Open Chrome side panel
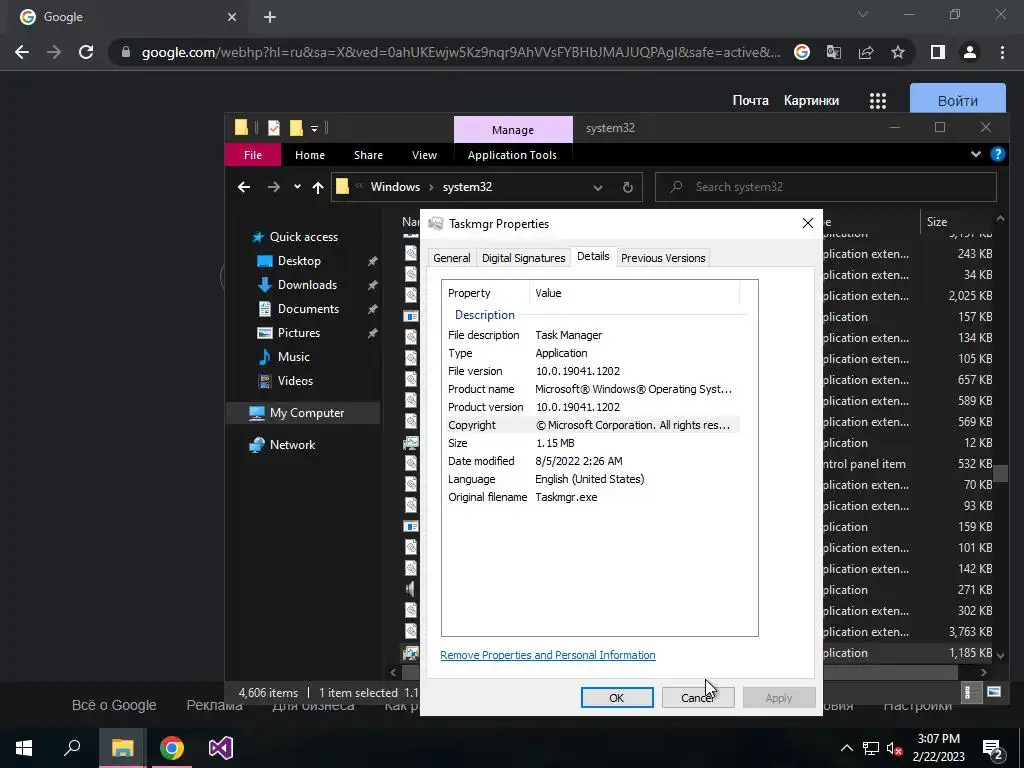 click(938, 52)
